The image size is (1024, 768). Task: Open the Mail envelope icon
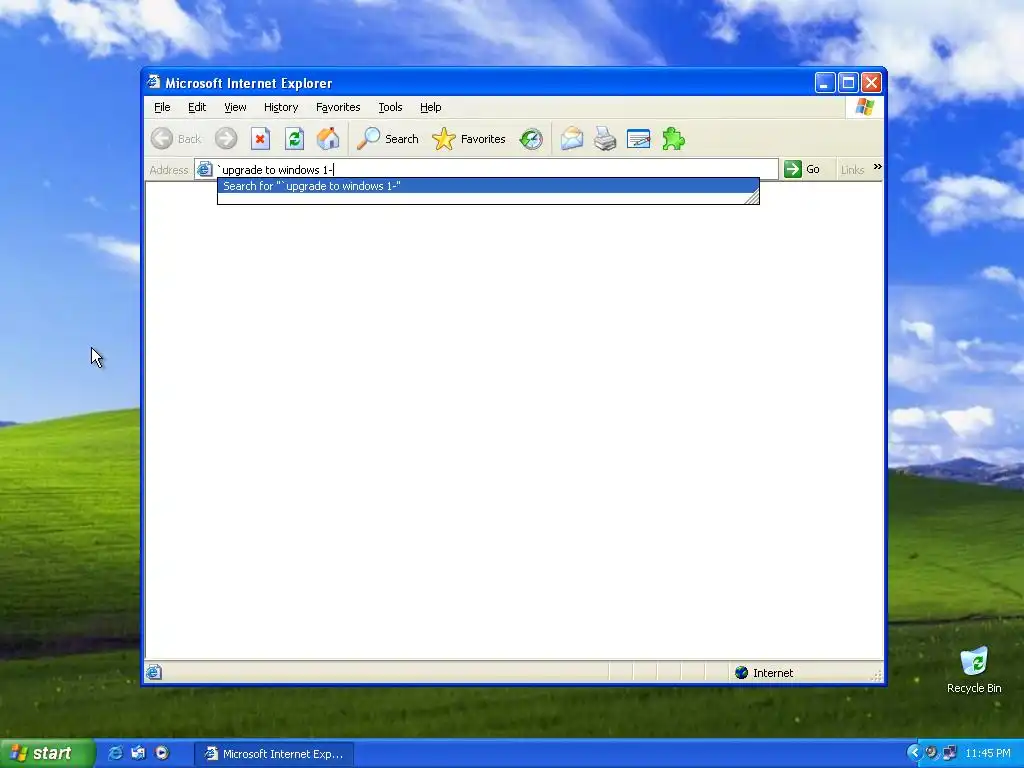pos(571,138)
